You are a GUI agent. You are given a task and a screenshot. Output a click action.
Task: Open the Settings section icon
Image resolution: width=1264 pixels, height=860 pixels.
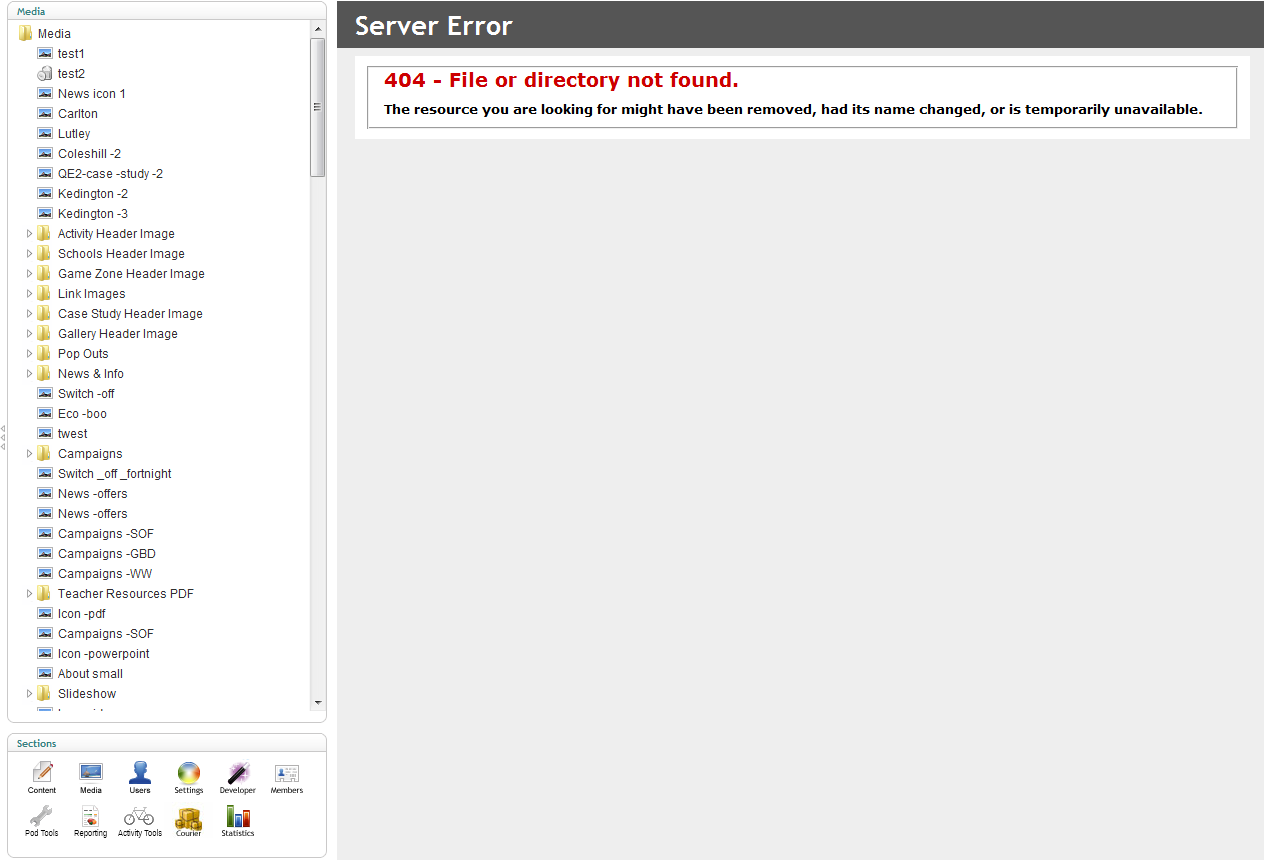[x=189, y=773]
